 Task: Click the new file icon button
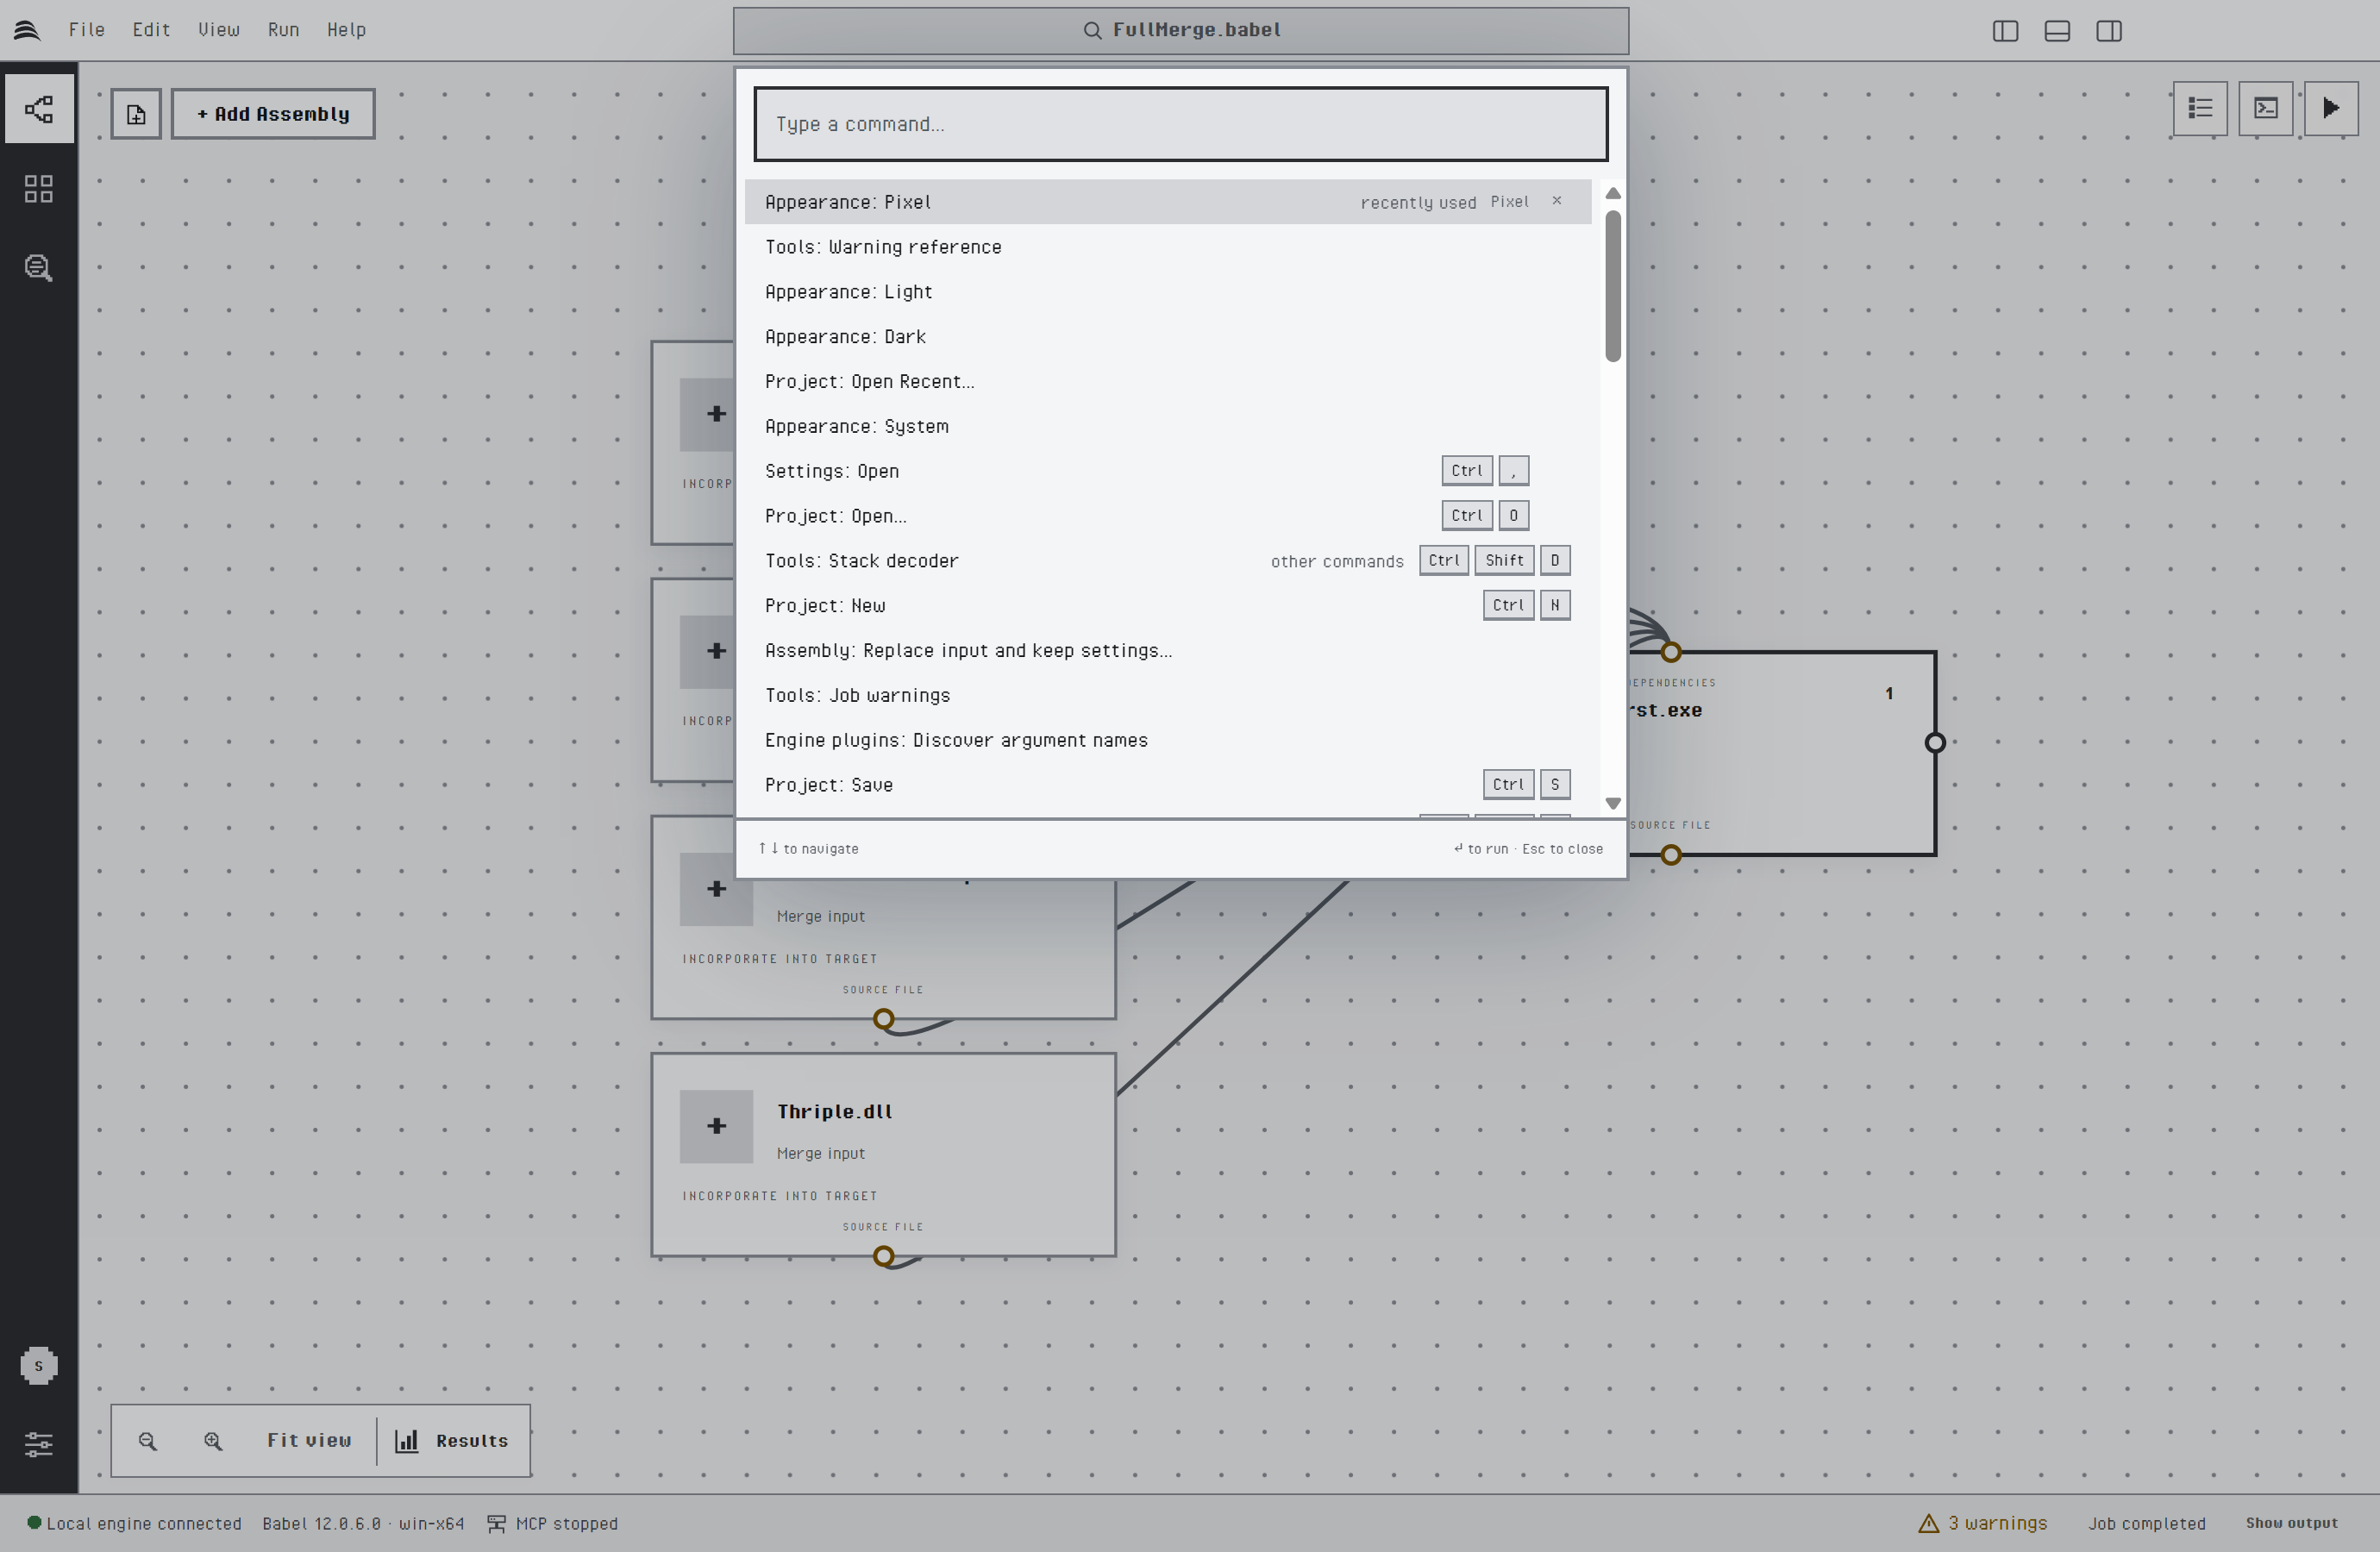(136, 114)
